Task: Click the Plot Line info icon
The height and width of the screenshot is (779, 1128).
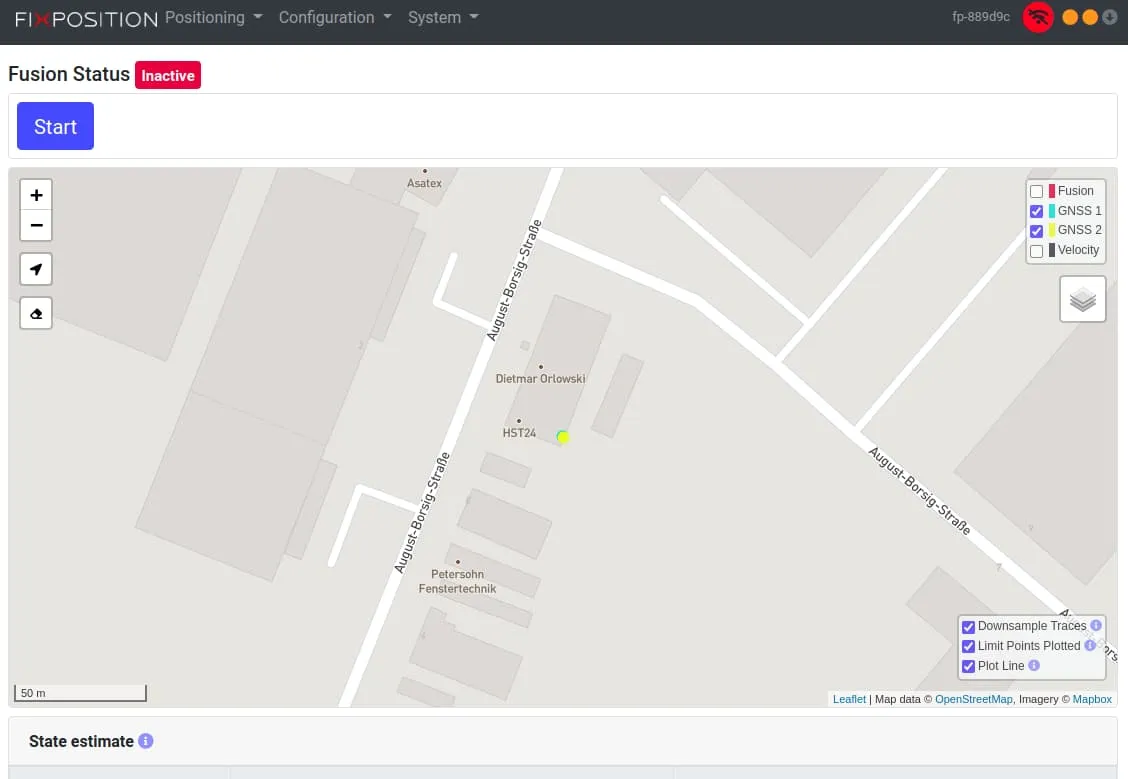Action: [1034, 665]
